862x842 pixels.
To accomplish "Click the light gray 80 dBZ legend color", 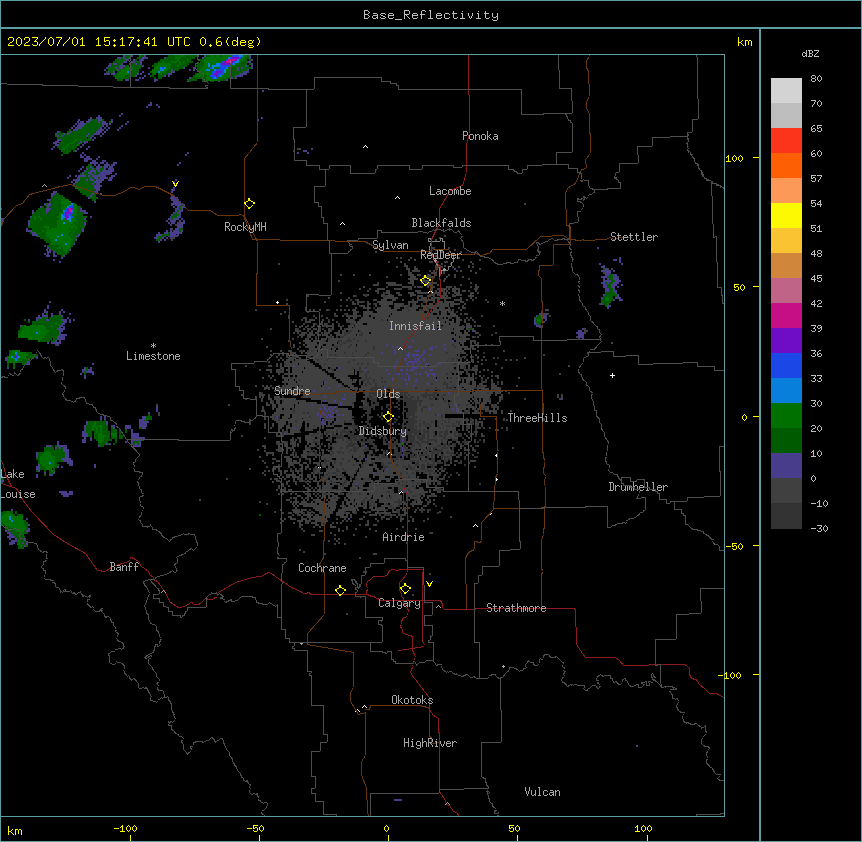I will (786, 91).
